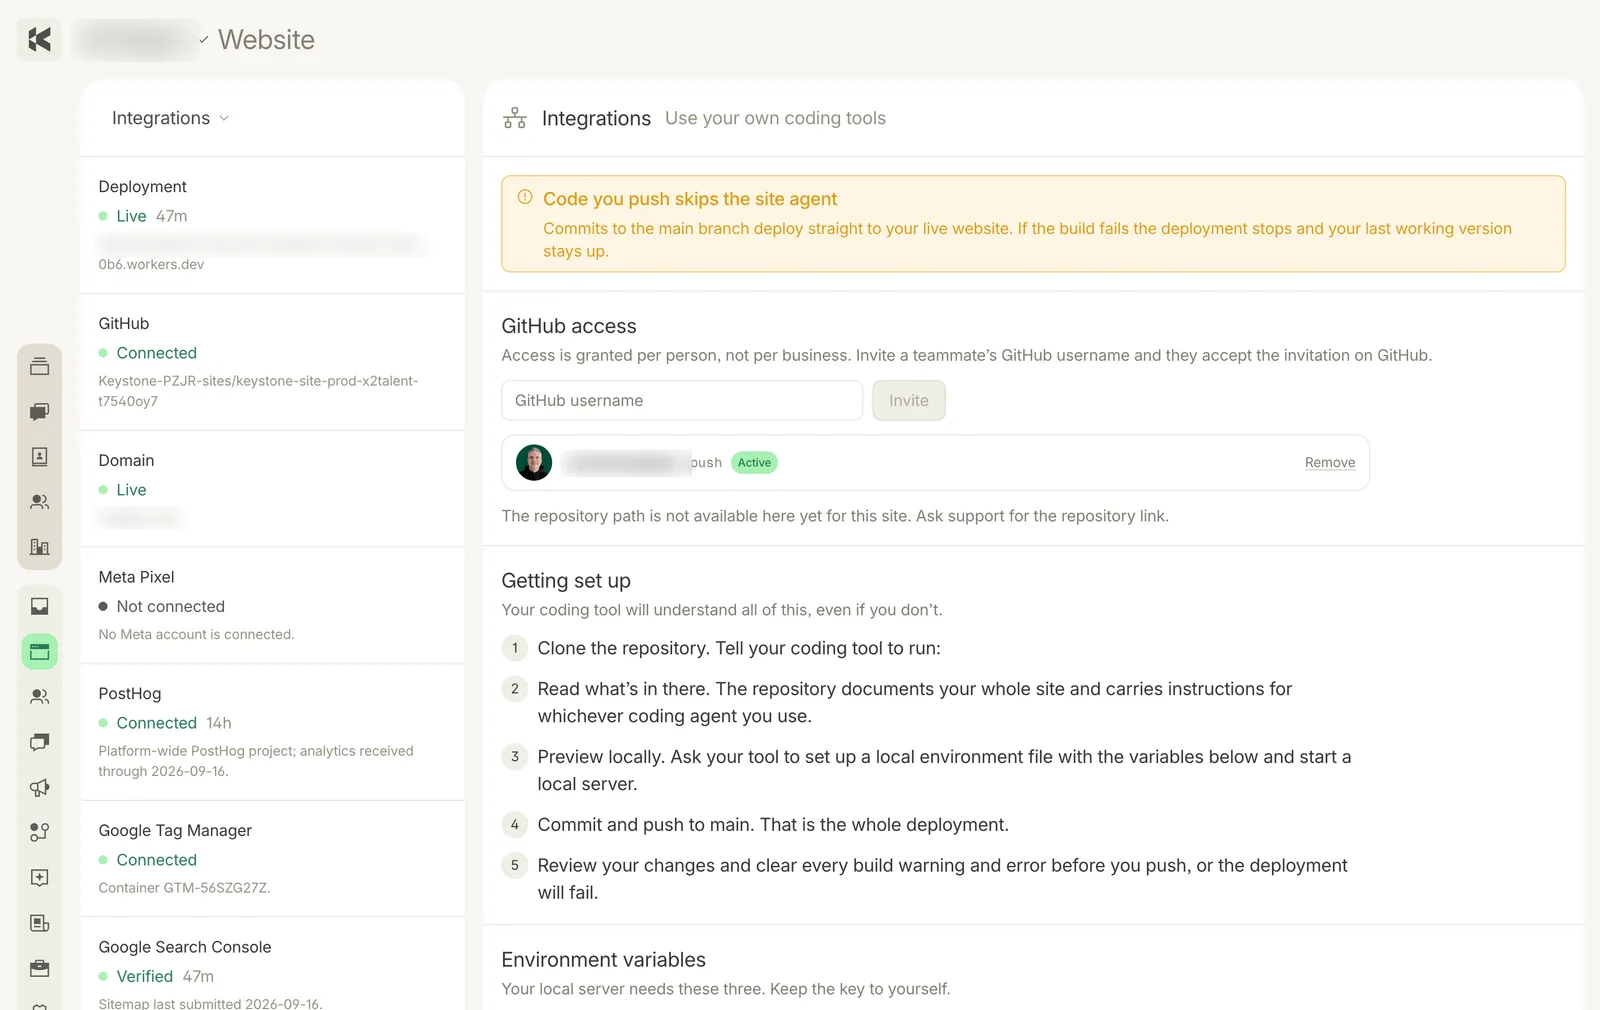Select the Deployment integration entry
This screenshot has width=1600, height=1010.
(272, 225)
